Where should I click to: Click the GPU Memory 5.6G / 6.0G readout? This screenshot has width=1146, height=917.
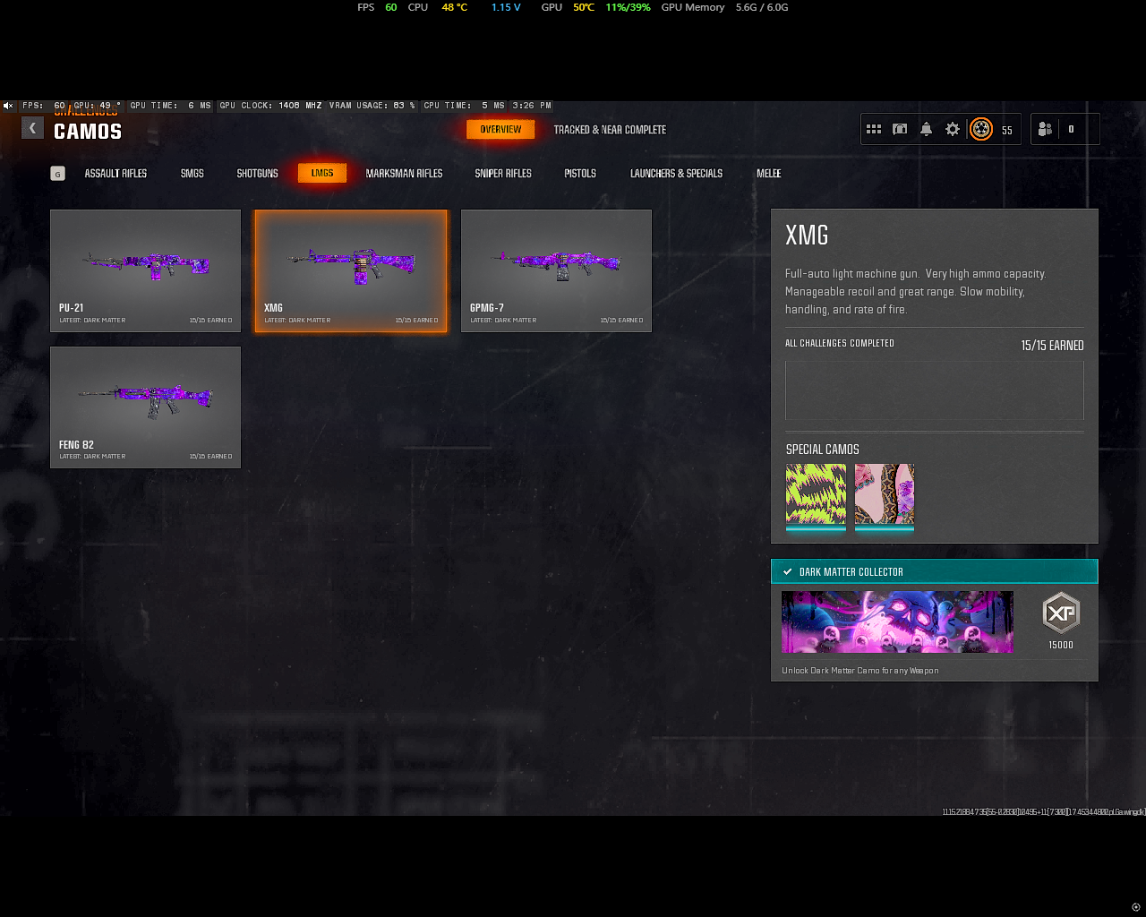coord(724,7)
